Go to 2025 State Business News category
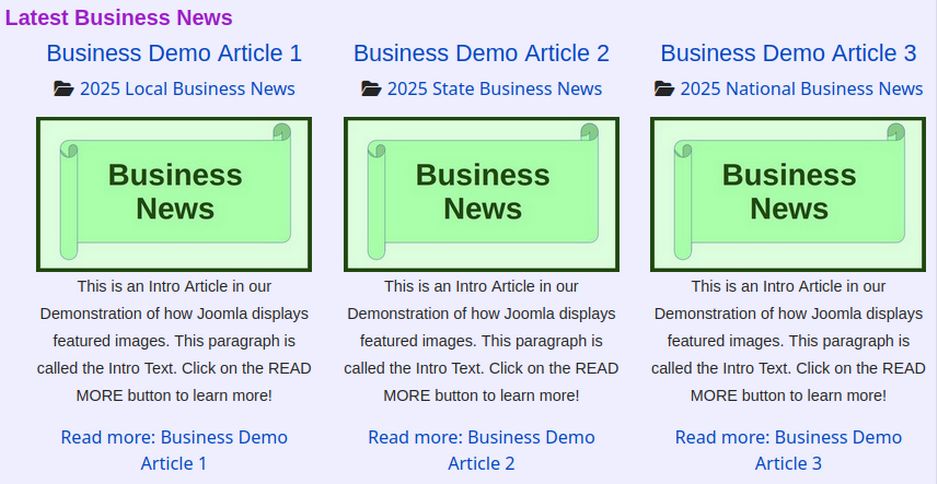 (494, 89)
